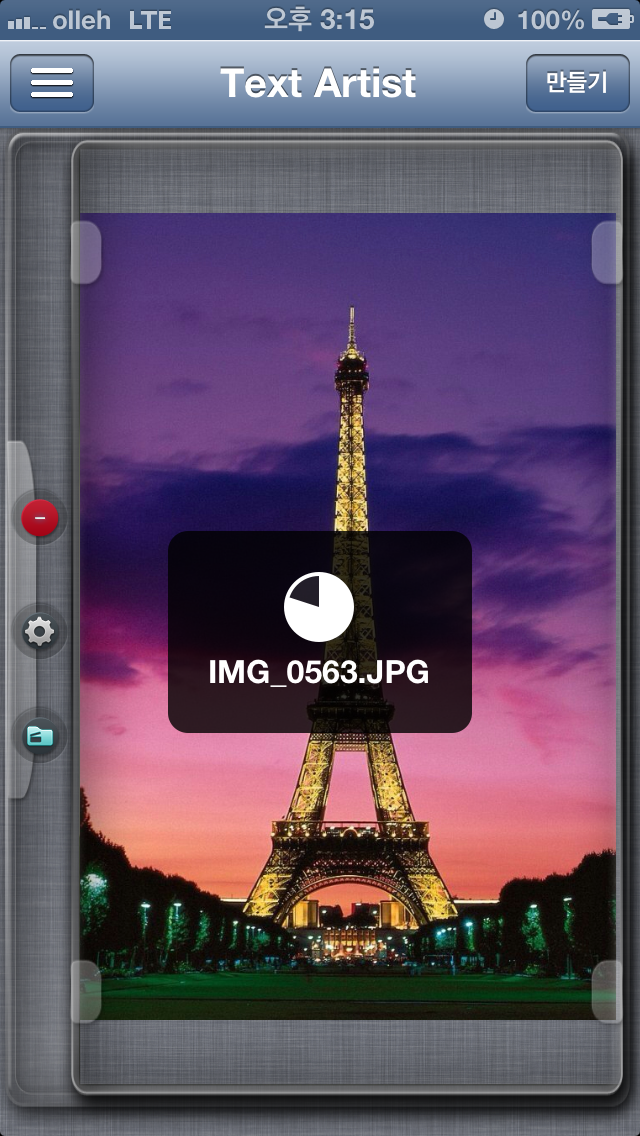Tap the top-left corner handle of photo
The height and width of the screenshot is (1136, 640).
[86, 252]
